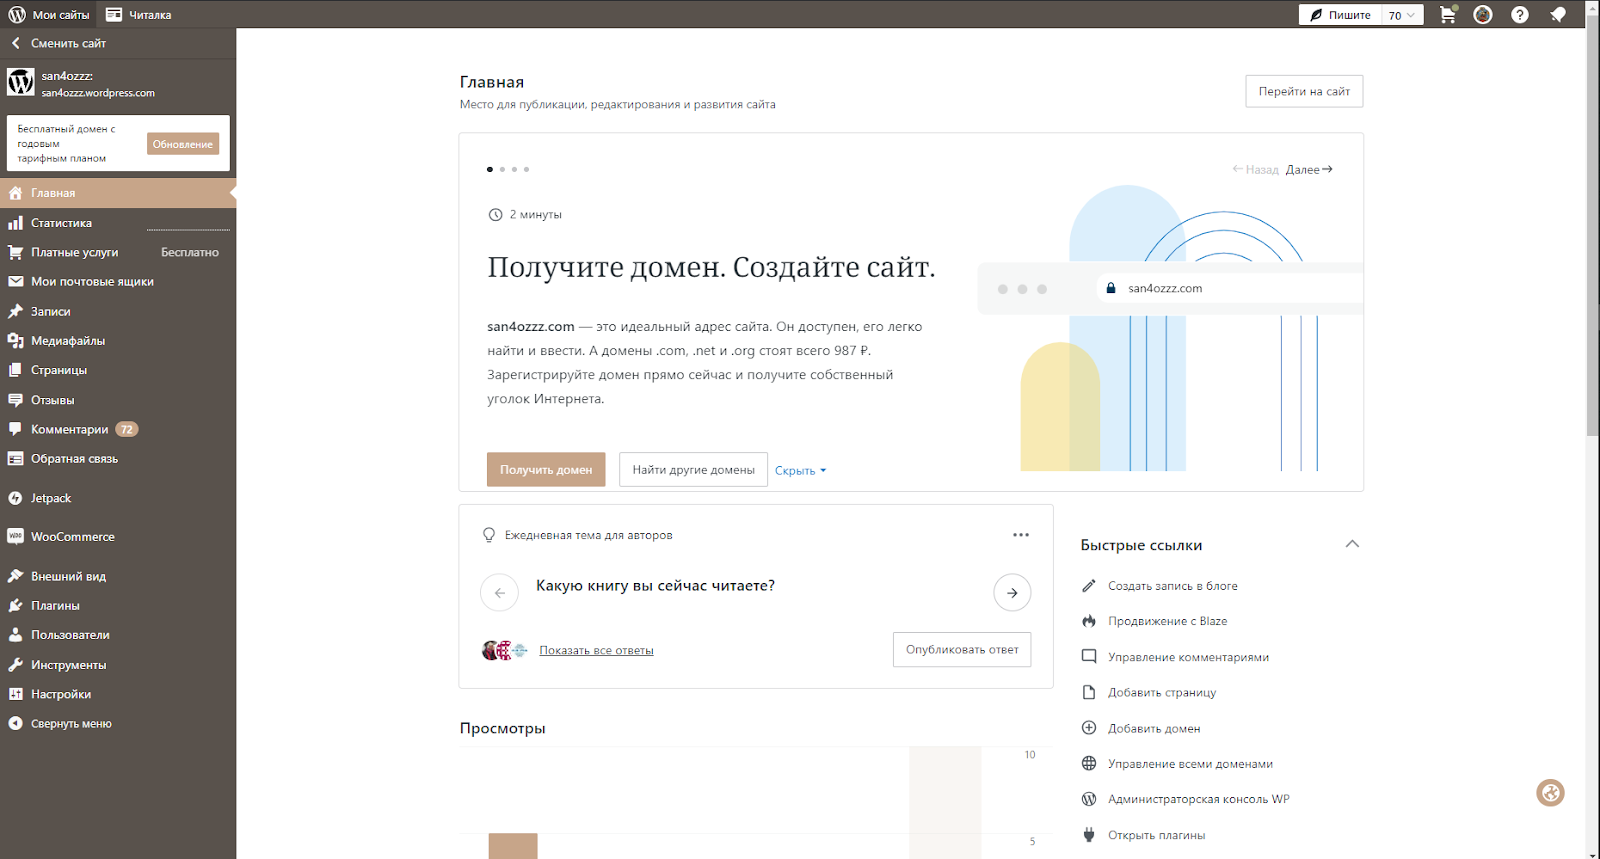Image resolution: width=1600 pixels, height=859 pixels.
Task: Click the Медиафайлы media icon
Action: click(x=15, y=341)
